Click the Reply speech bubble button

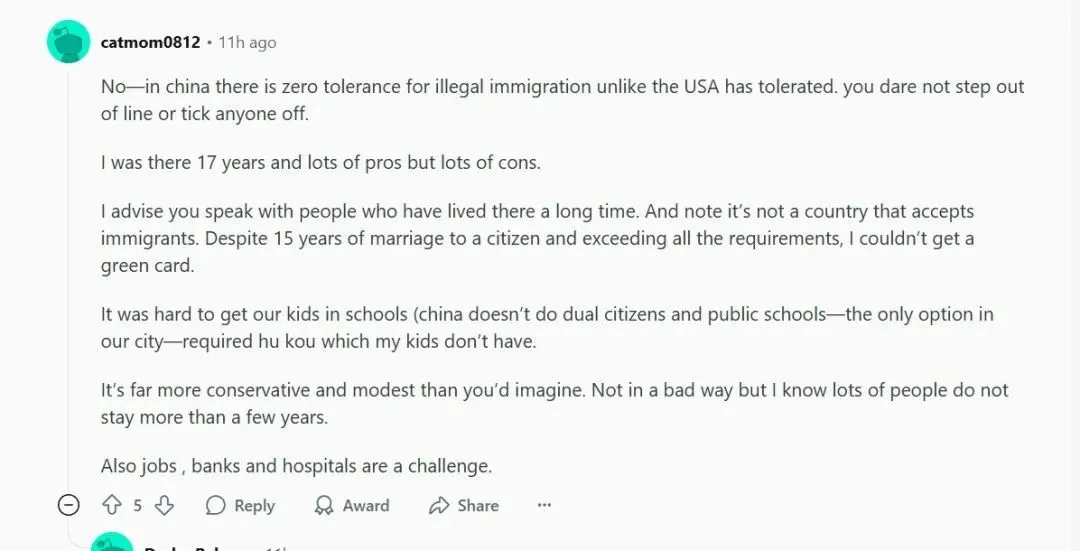click(240, 505)
